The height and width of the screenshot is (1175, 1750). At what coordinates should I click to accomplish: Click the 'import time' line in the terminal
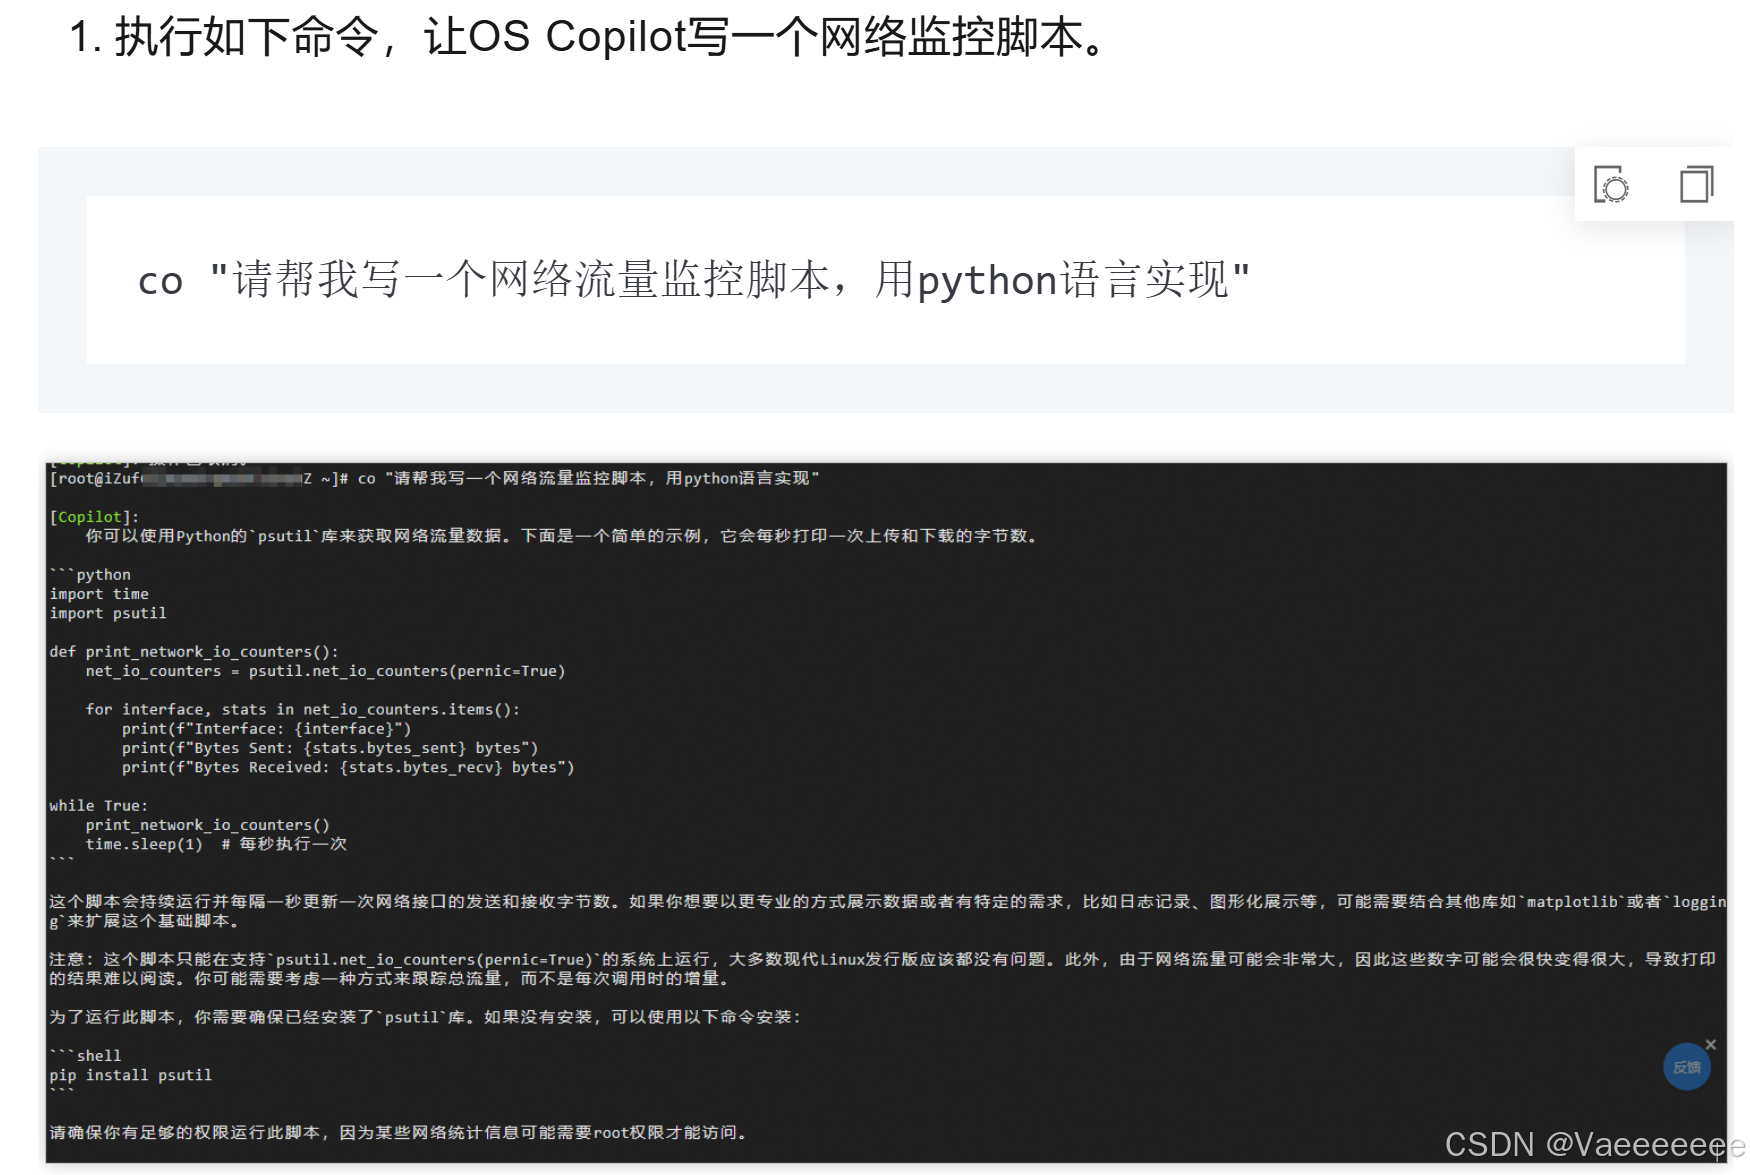click(99, 594)
